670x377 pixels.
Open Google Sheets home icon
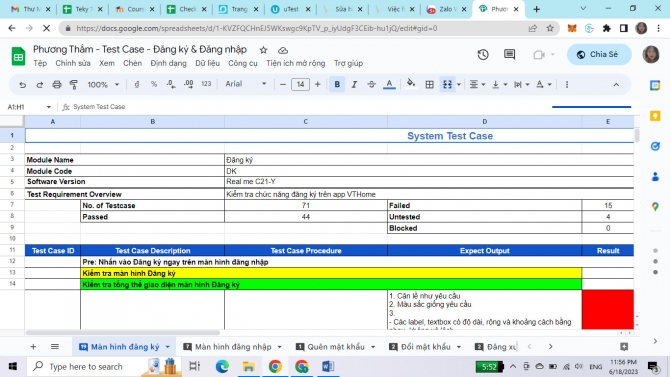coord(18,56)
